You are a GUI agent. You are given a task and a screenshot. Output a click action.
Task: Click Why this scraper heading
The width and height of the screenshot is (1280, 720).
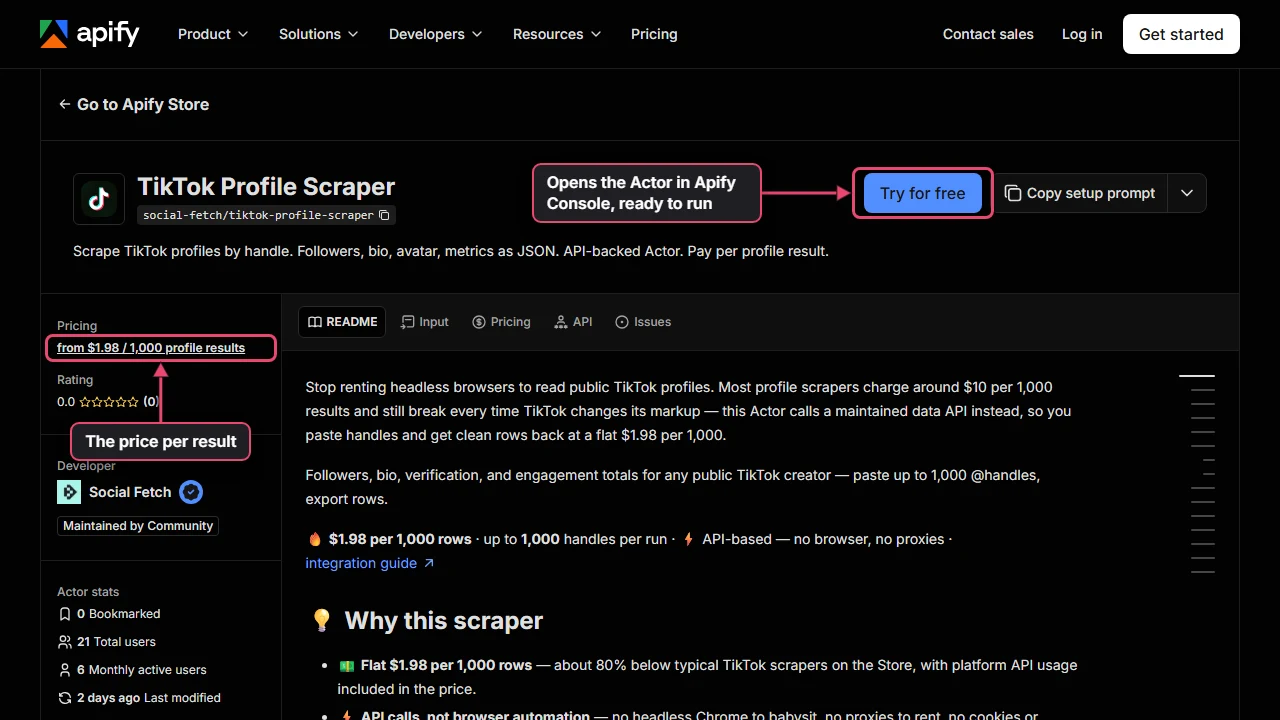(x=444, y=621)
